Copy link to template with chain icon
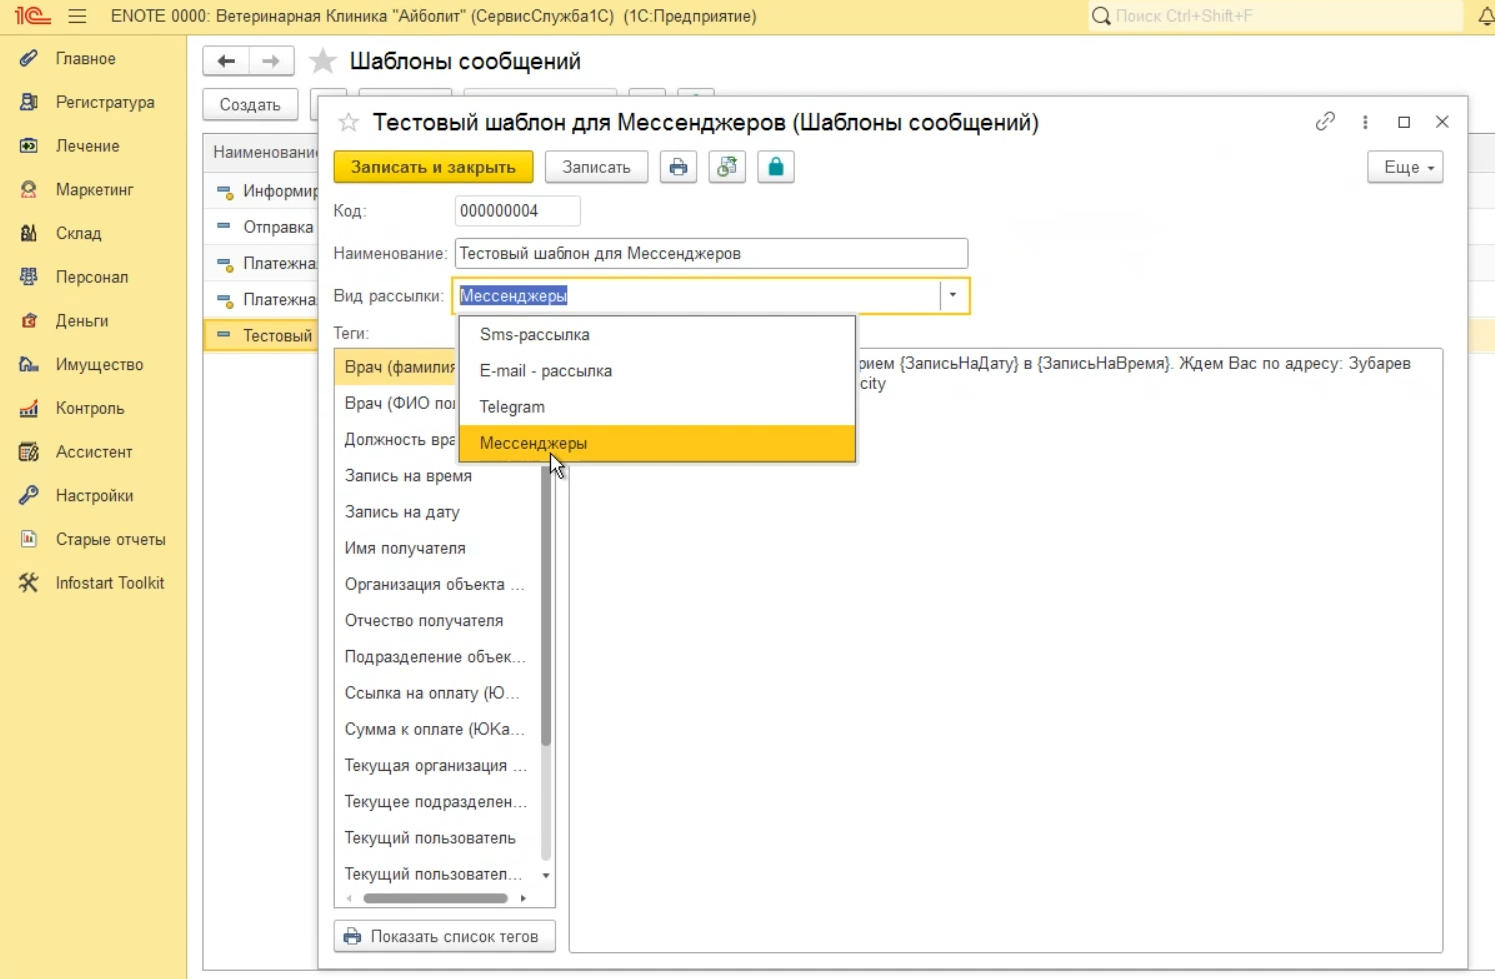The height and width of the screenshot is (979, 1495). pos(1325,122)
